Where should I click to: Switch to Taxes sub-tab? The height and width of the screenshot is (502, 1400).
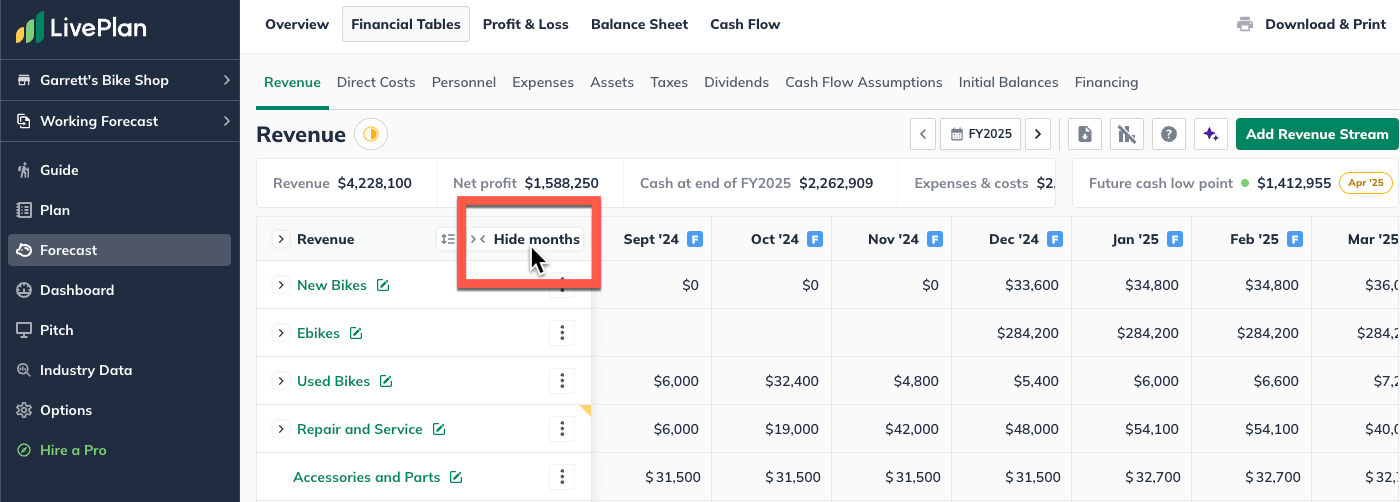[x=669, y=82]
